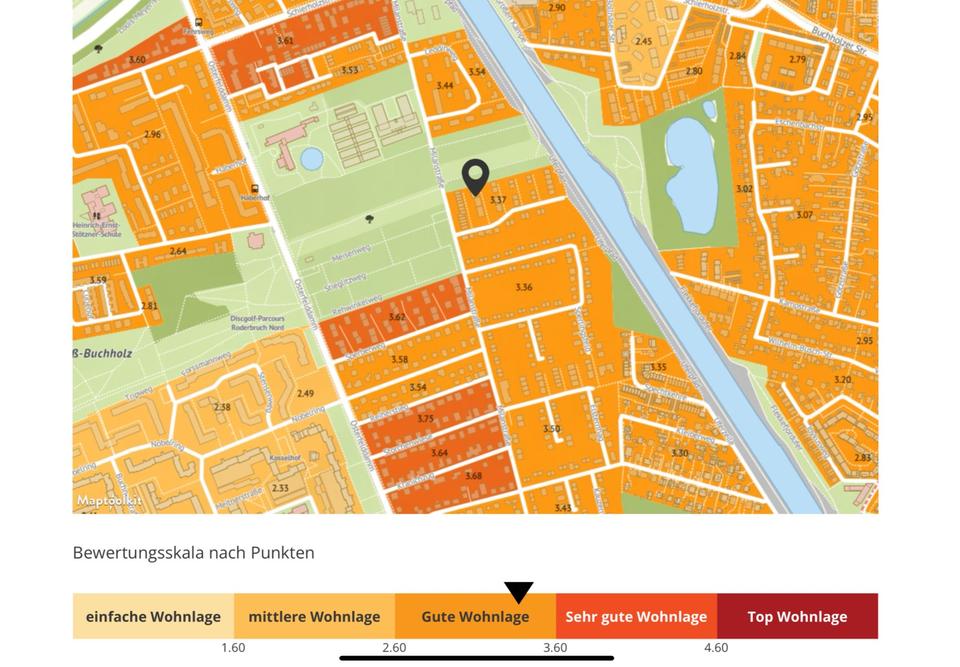The image size is (960, 667).
Task: Click the Heinrich-Ernst-Stötzner-Schule school icon
Action: pyautogui.click(x=97, y=214)
